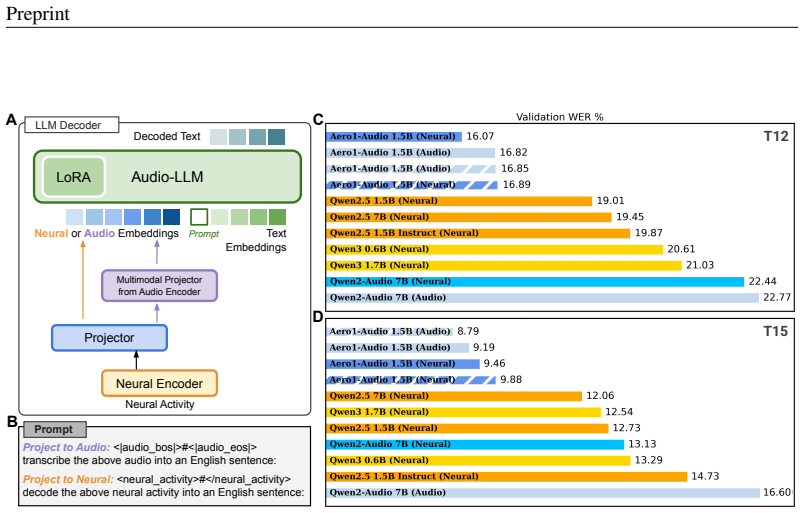This screenshot has width=804, height=513.
Task: Click the lightest teal Decoded Text square
Action: (218, 137)
